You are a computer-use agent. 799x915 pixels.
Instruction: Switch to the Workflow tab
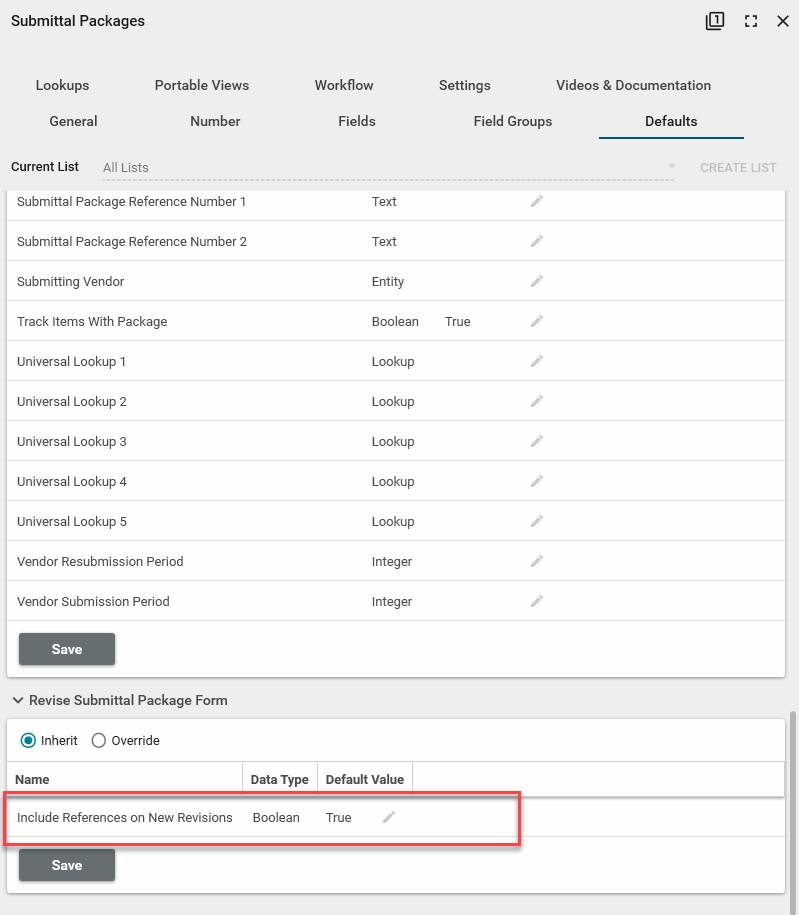pyautogui.click(x=344, y=85)
